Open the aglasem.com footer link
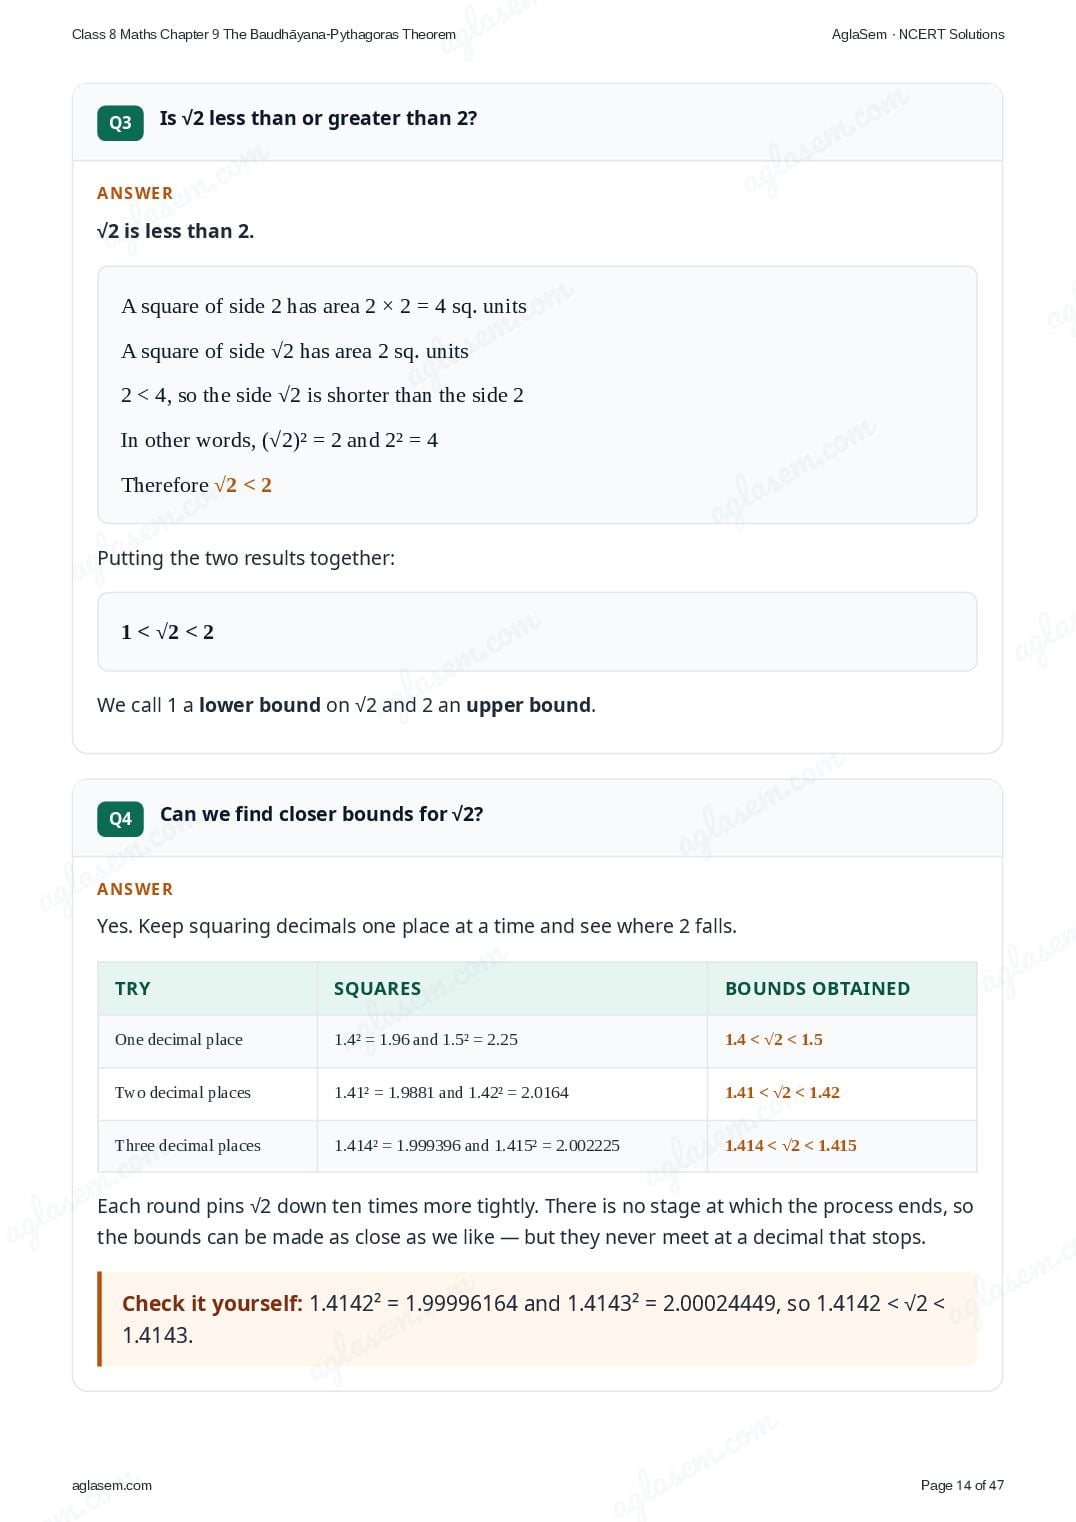This screenshot has width=1076, height=1522. pos(112,1485)
